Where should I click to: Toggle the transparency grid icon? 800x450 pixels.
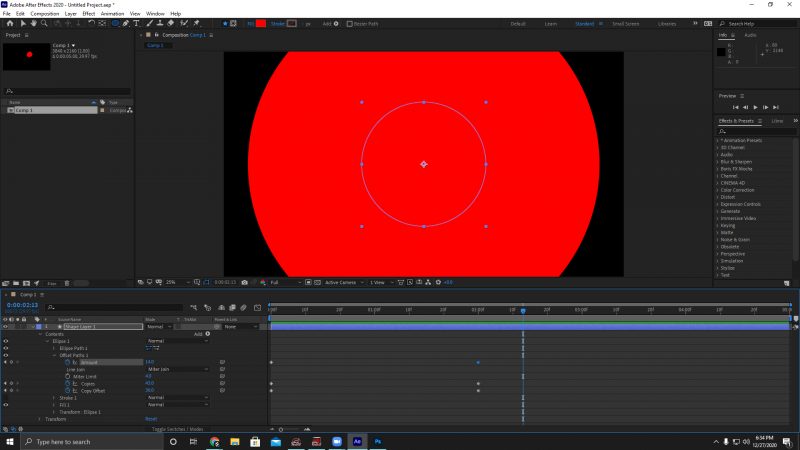click(317, 282)
